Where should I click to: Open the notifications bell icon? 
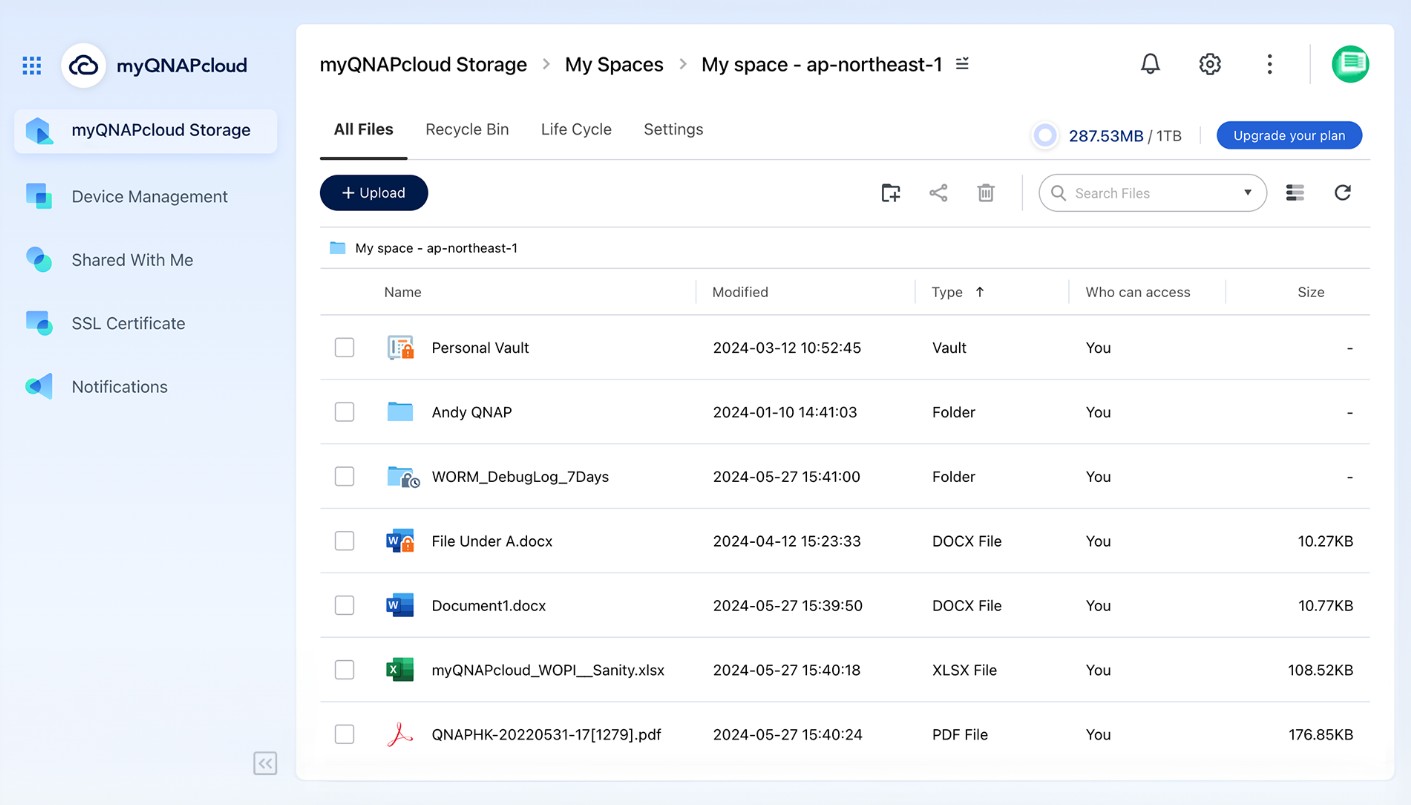(1149, 63)
